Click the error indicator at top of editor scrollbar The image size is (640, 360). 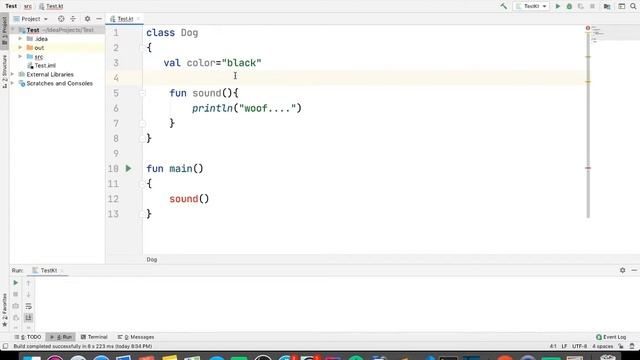pyautogui.click(x=588, y=28)
